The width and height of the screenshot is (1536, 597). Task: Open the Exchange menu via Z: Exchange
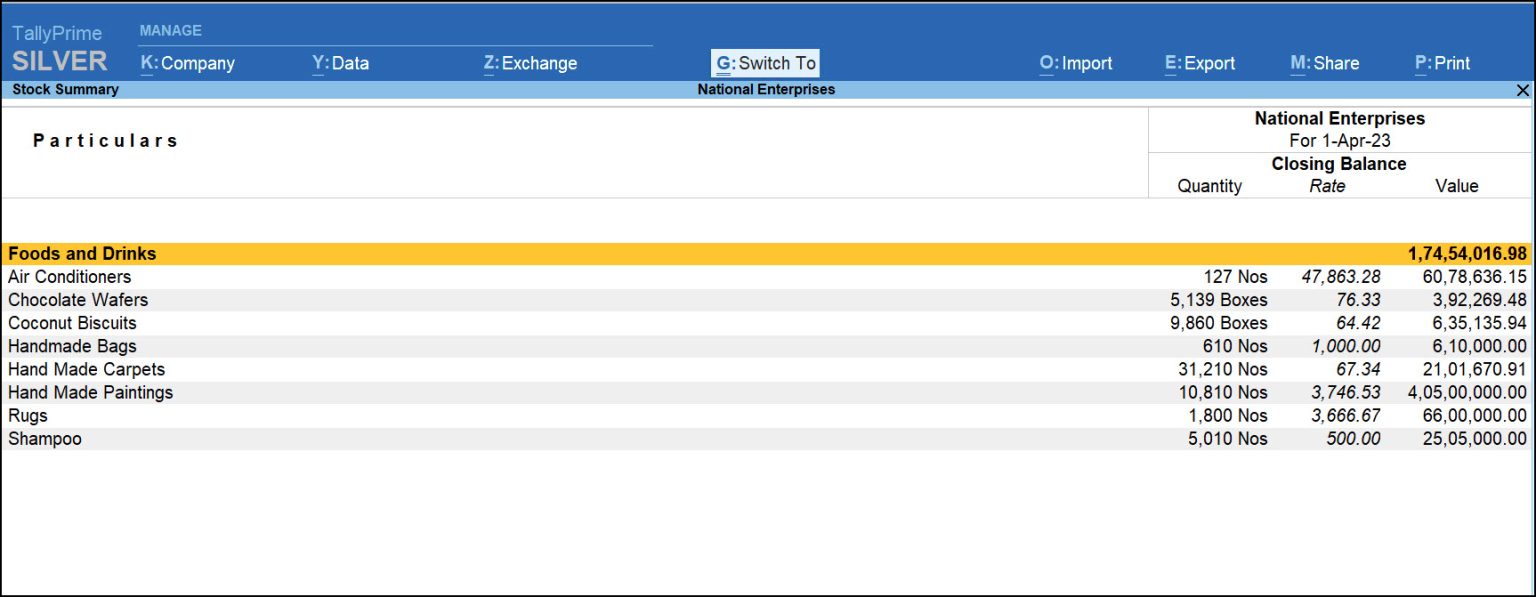[x=532, y=63]
